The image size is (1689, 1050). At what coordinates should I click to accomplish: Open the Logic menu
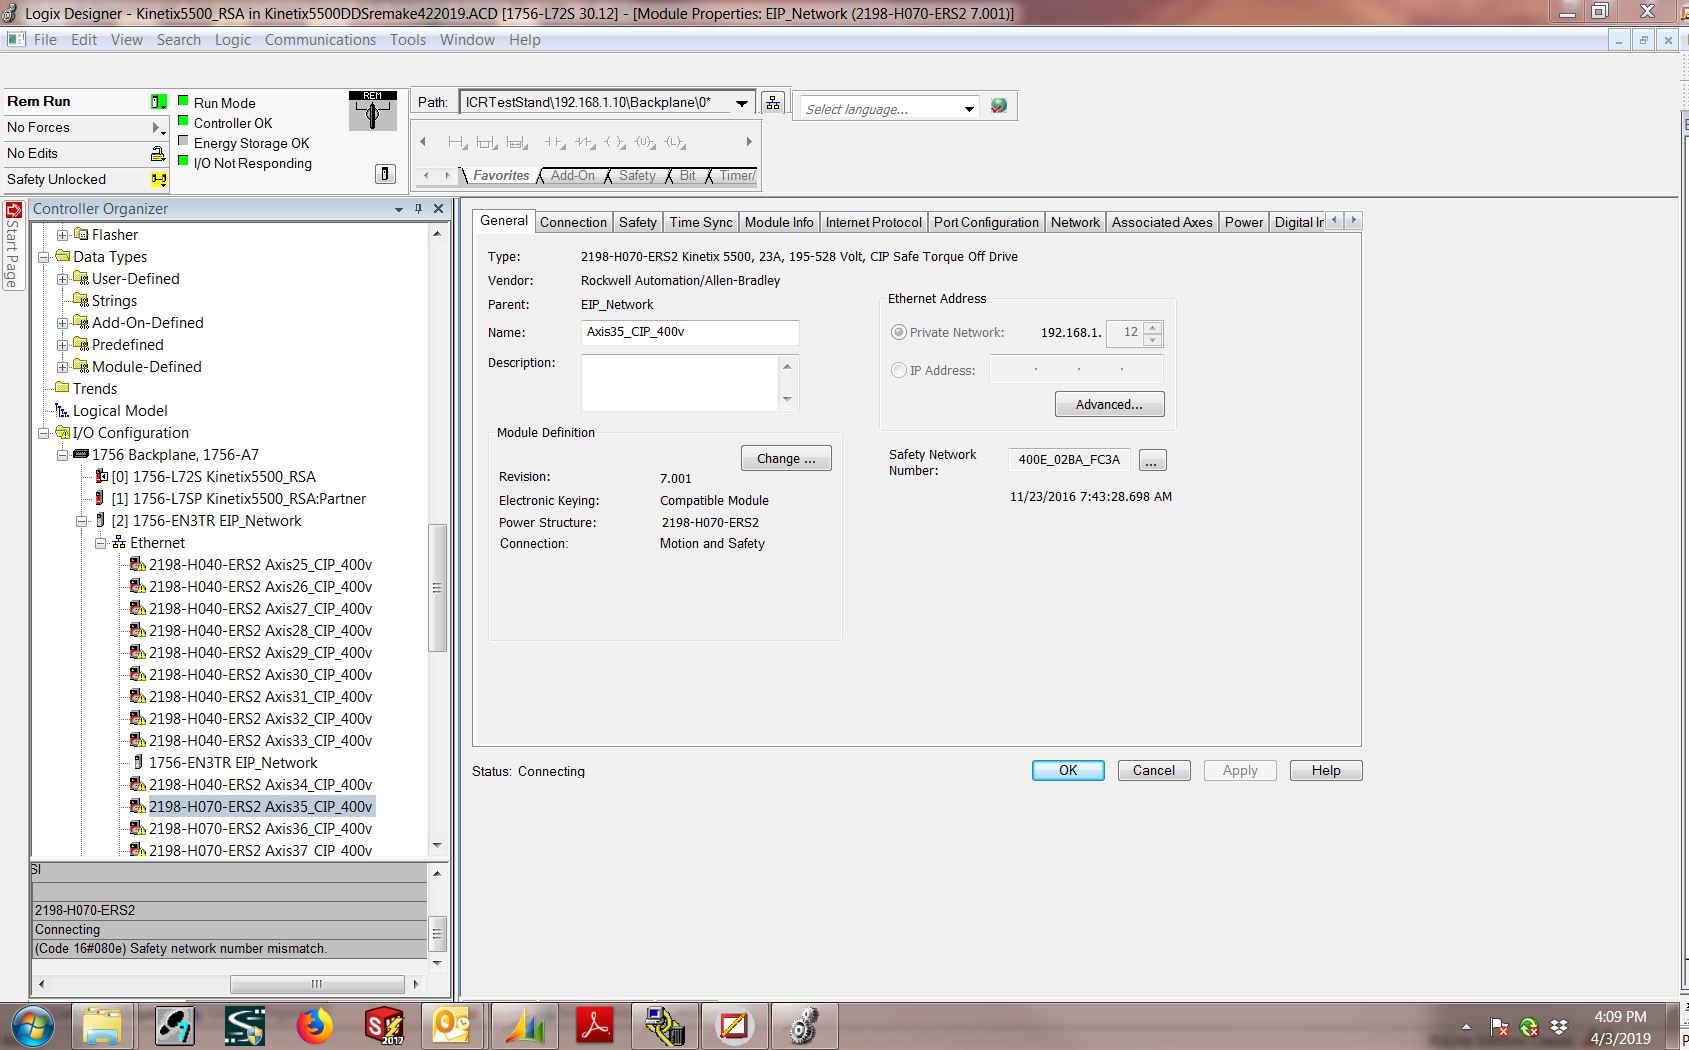coord(233,40)
